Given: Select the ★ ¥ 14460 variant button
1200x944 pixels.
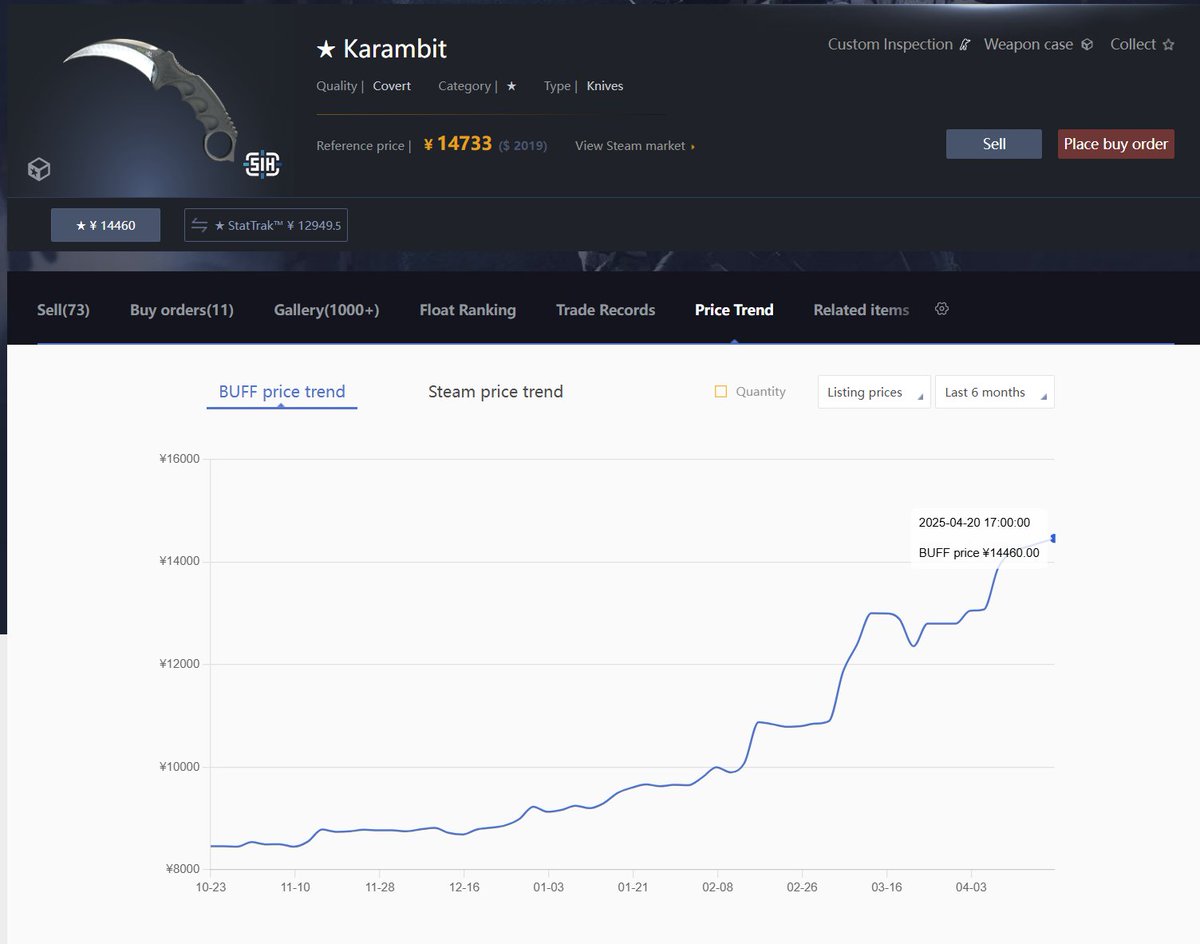Looking at the screenshot, I should click(106, 226).
